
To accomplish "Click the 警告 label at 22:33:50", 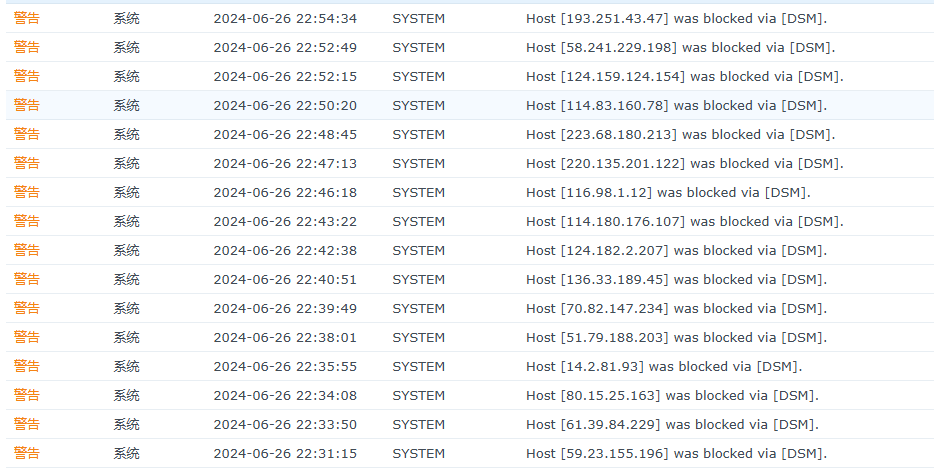I will point(27,424).
